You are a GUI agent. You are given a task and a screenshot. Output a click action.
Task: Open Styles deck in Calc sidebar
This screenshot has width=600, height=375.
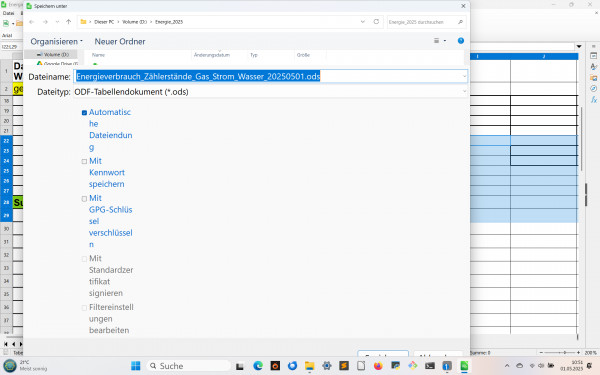click(593, 67)
